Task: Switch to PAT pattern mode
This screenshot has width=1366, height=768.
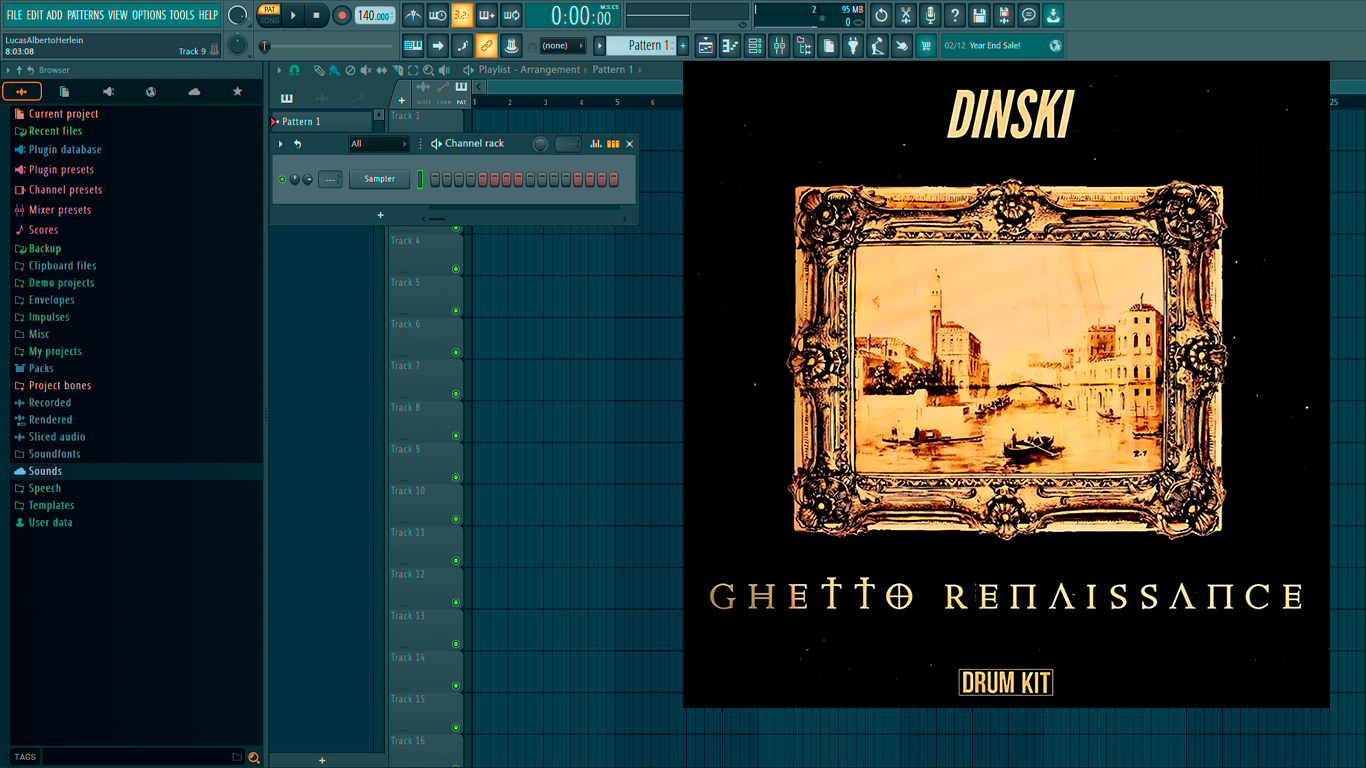Action: pos(269,10)
